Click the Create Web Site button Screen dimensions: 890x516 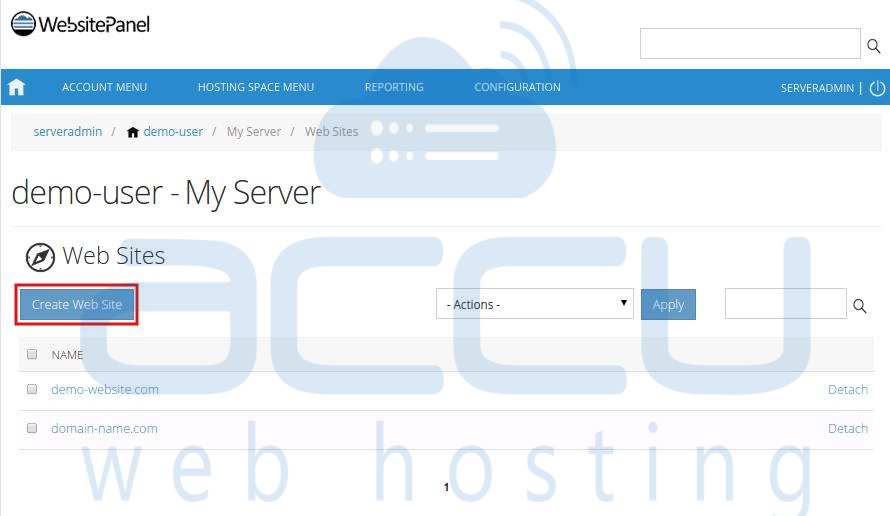click(x=77, y=304)
